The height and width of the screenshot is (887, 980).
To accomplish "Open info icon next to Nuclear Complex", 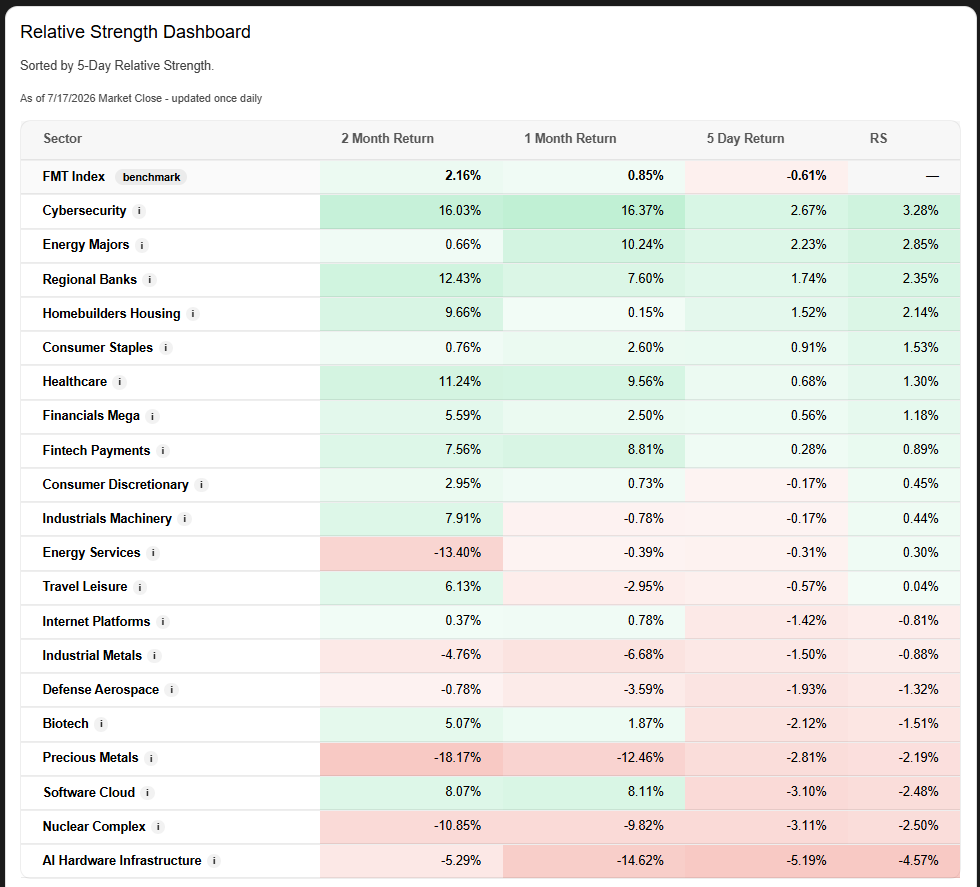I will click(x=158, y=827).
